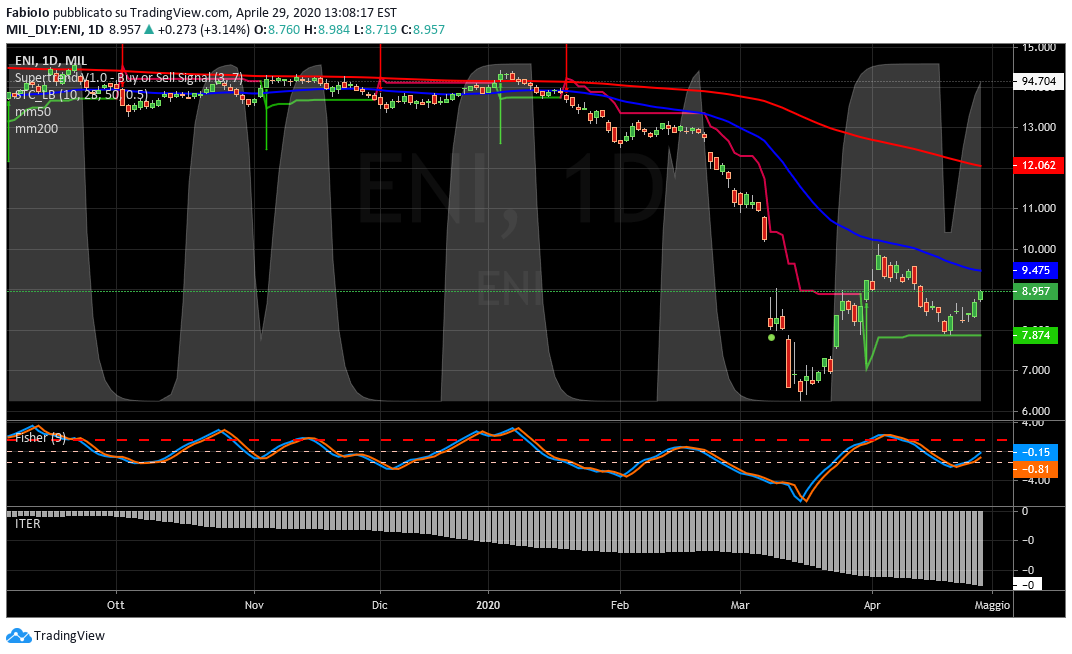1072x654 pixels.
Task: Click the green up-arrow beside price 8.957
Action: [x=149, y=30]
